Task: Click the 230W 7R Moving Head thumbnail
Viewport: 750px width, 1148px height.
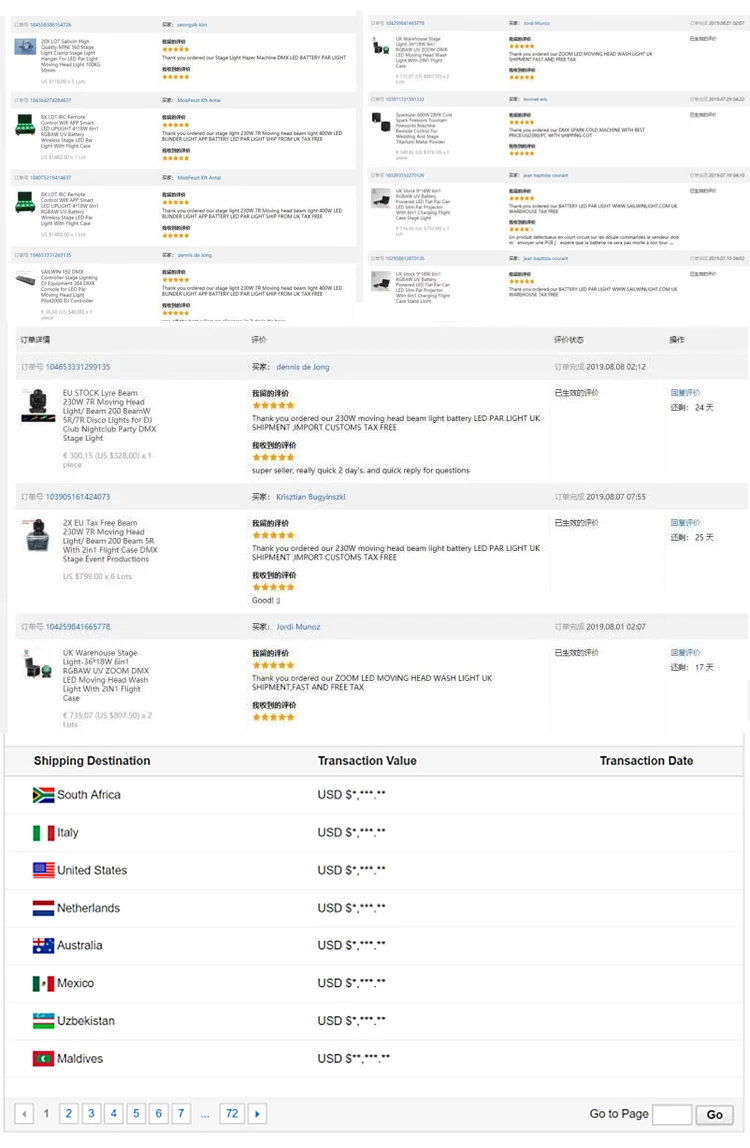Action: 39,405
